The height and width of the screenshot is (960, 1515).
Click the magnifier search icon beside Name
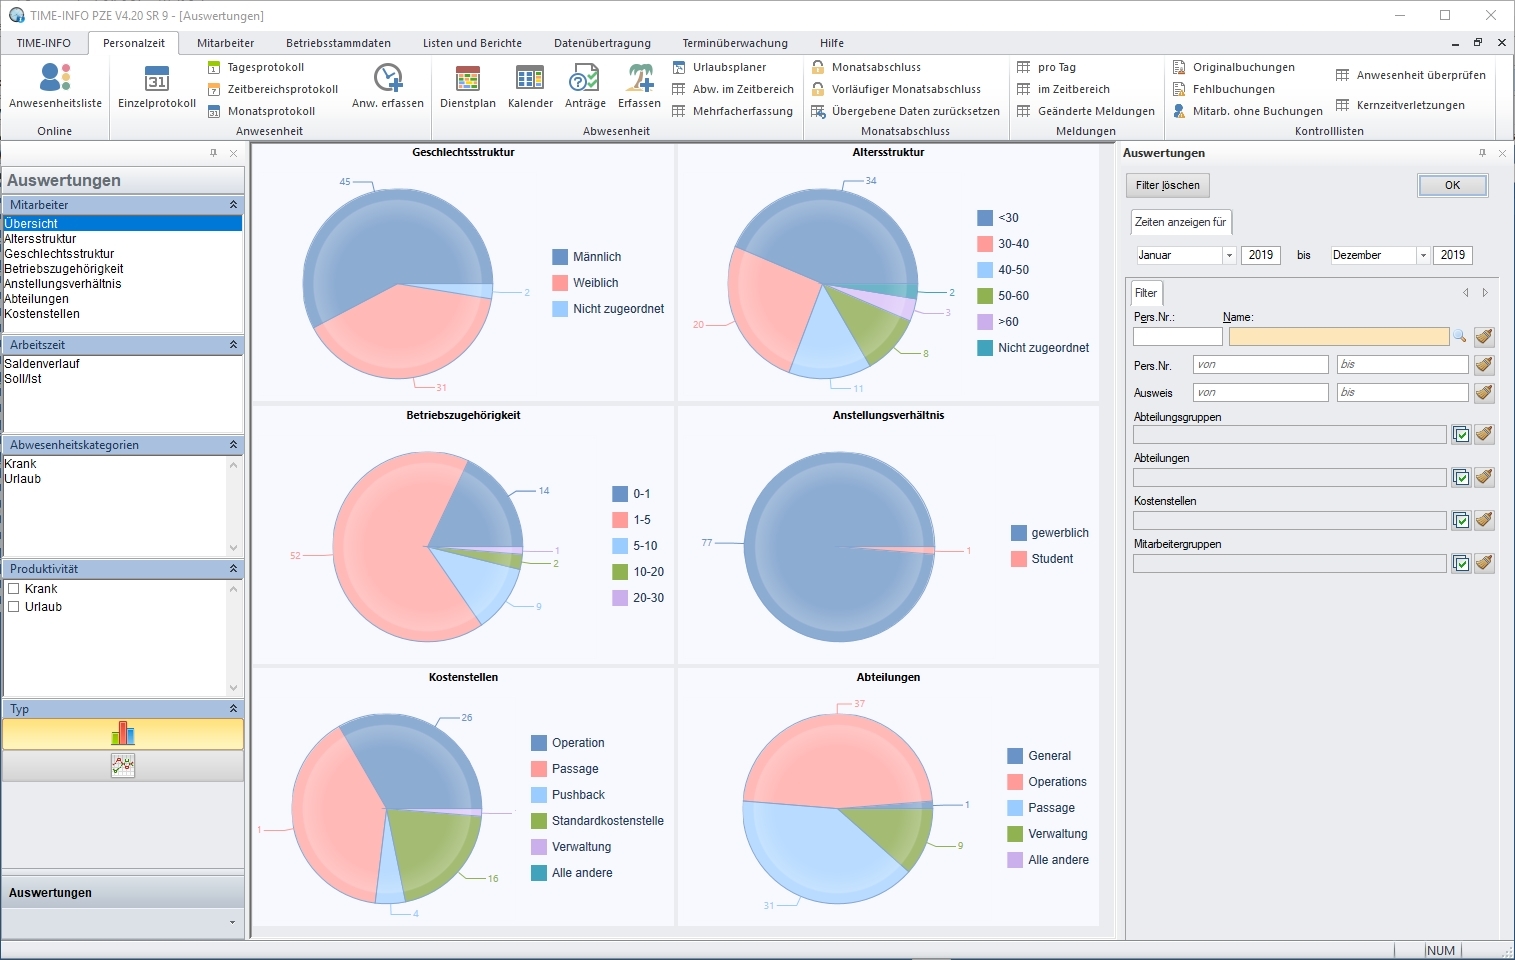[x=1460, y=336]
